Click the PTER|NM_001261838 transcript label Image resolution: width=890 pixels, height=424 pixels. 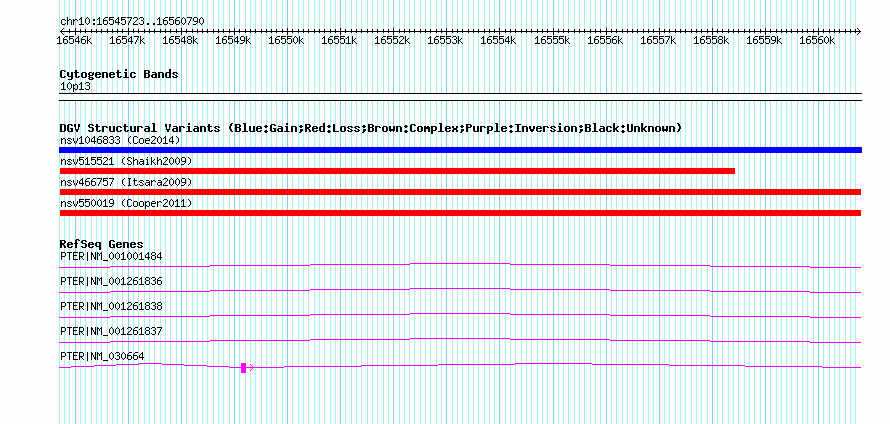tap(111, 306)
